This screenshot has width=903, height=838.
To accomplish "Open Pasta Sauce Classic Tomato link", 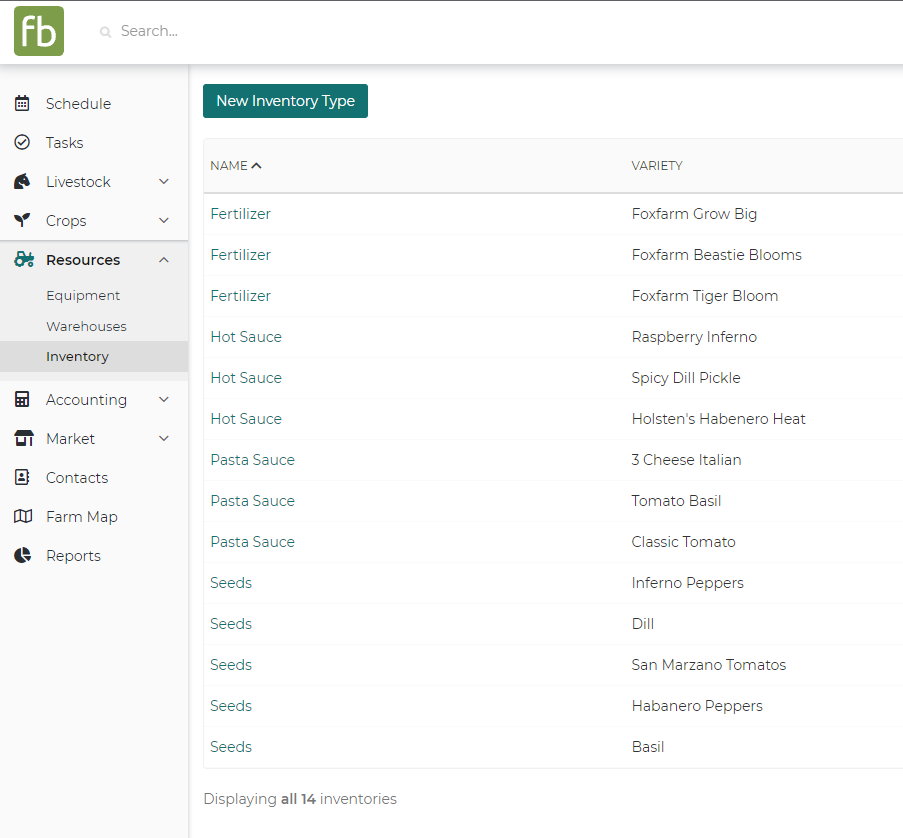I will 252,542.
